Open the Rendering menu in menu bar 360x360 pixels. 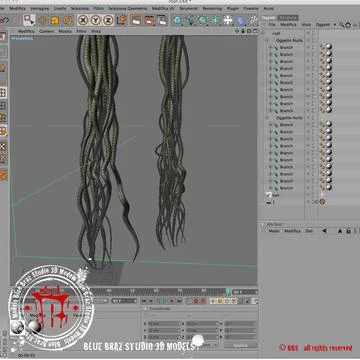[x=212, y=8]
